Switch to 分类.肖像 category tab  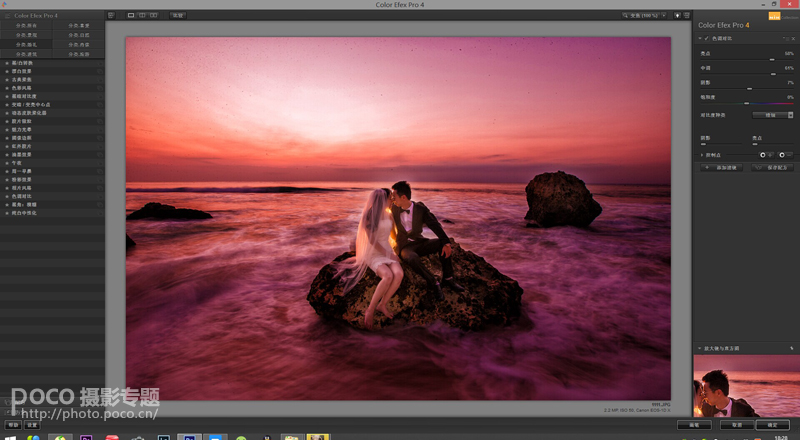click(x=79, y=44)
